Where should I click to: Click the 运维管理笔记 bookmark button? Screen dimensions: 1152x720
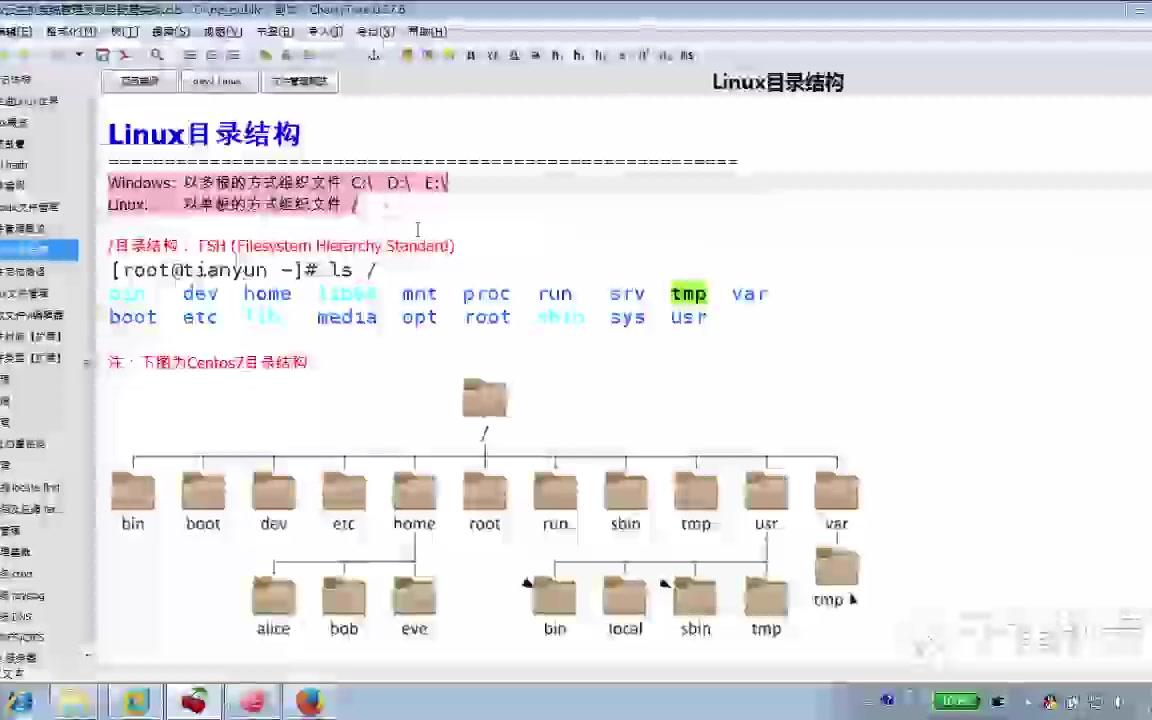pos(299,81)
